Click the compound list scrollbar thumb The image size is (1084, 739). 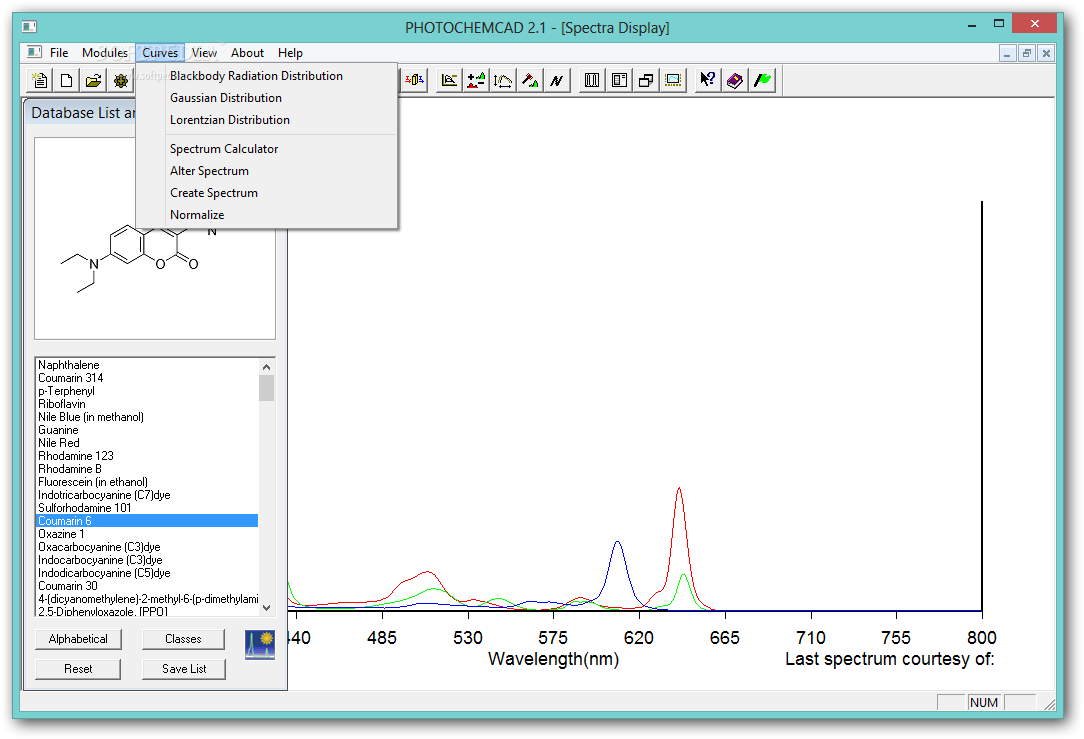pyautogui.click(x=267, y=388)
